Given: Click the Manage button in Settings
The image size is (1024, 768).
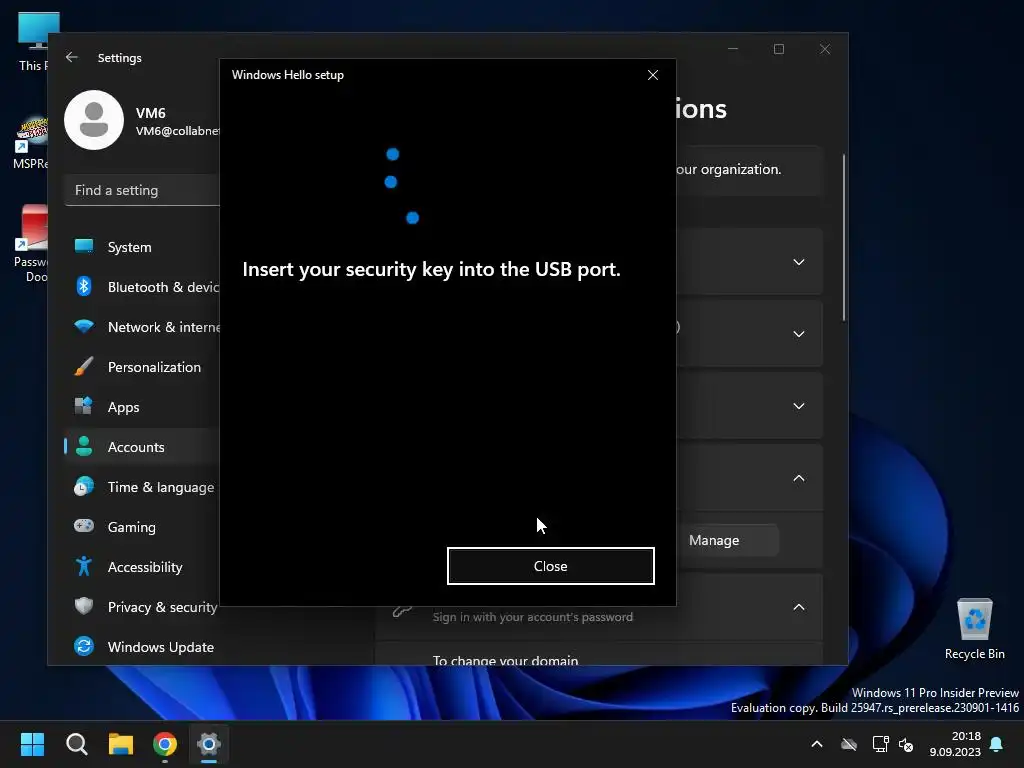Looking at the screenshot, I should [x=714, y=540].
